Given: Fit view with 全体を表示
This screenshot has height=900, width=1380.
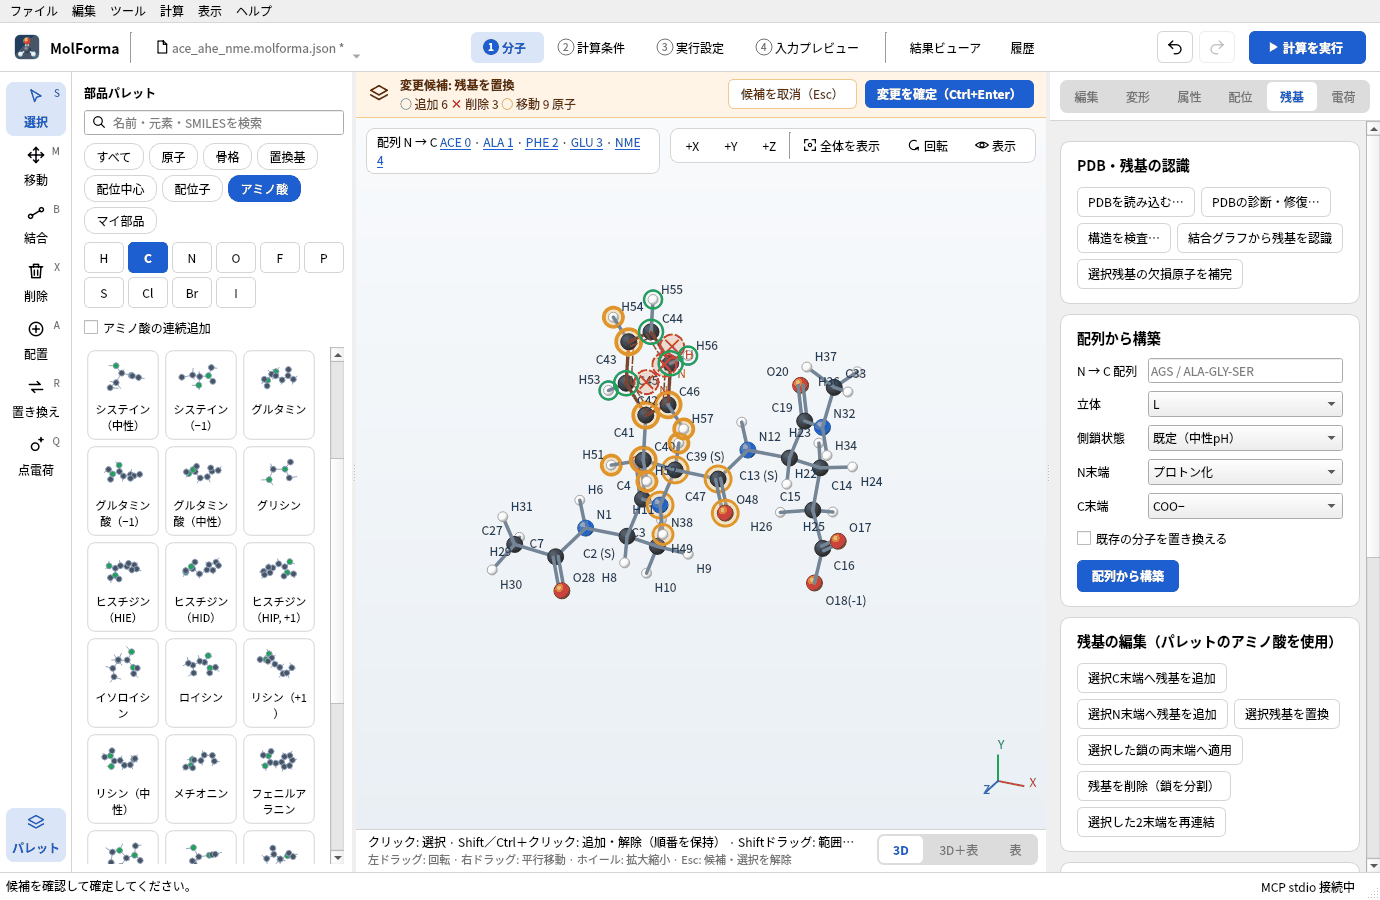Looking at the screenshot, I should (x=841, y=146).
